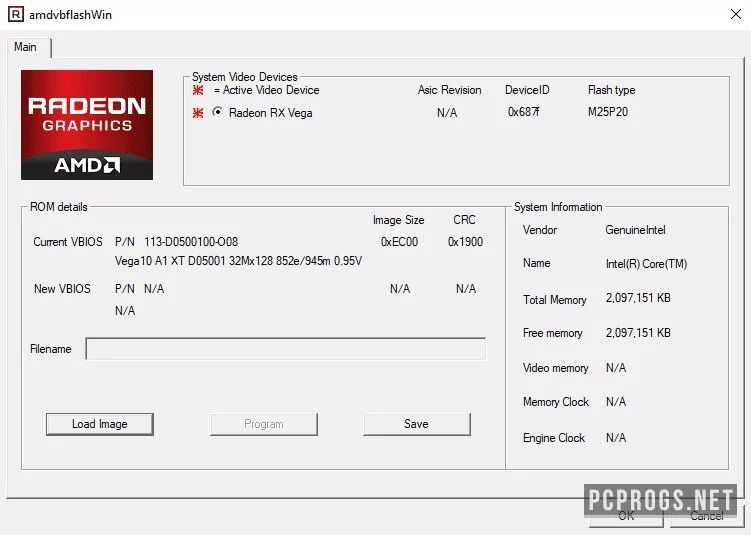The width and height of the screenshot is (751, 535).
Task: Click the Radeon Graphics AMD logo
Action: 87,125
